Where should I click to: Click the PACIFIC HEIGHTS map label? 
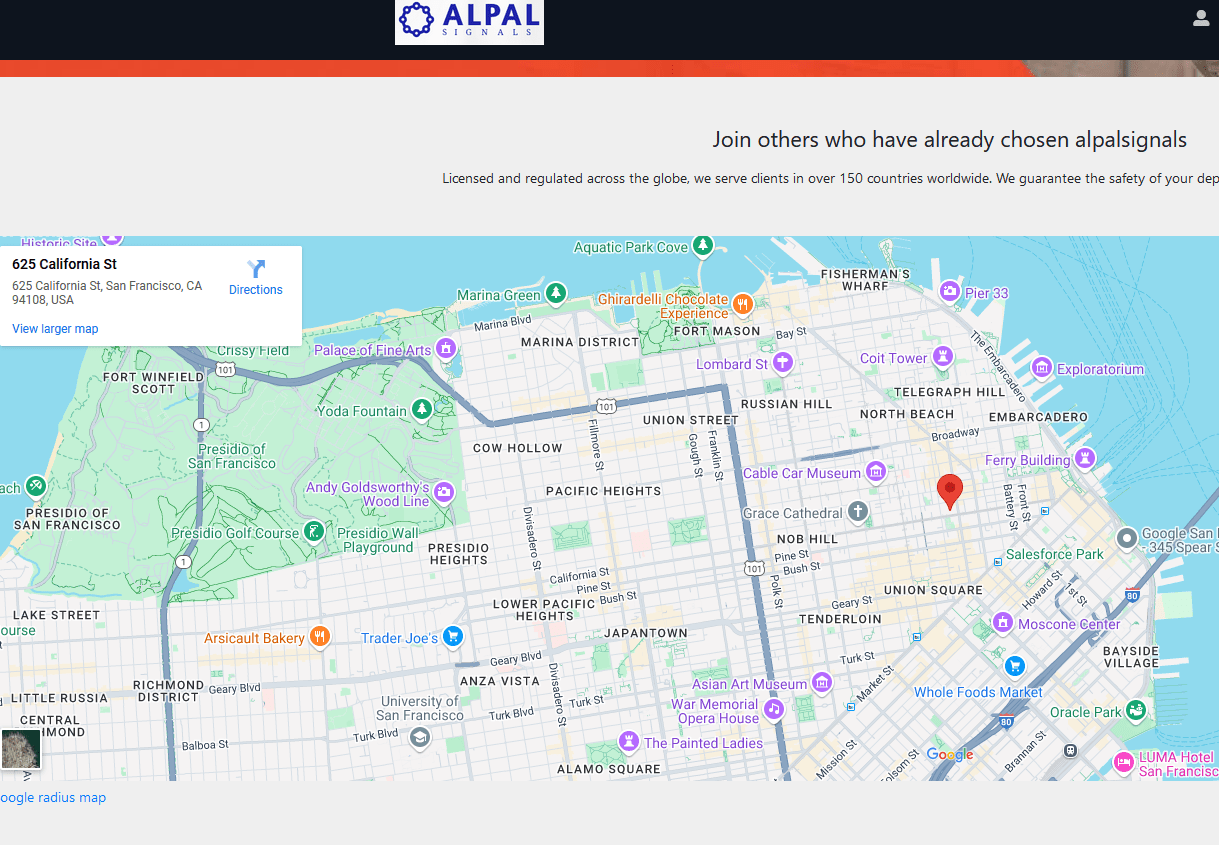(x=603, y=491)
